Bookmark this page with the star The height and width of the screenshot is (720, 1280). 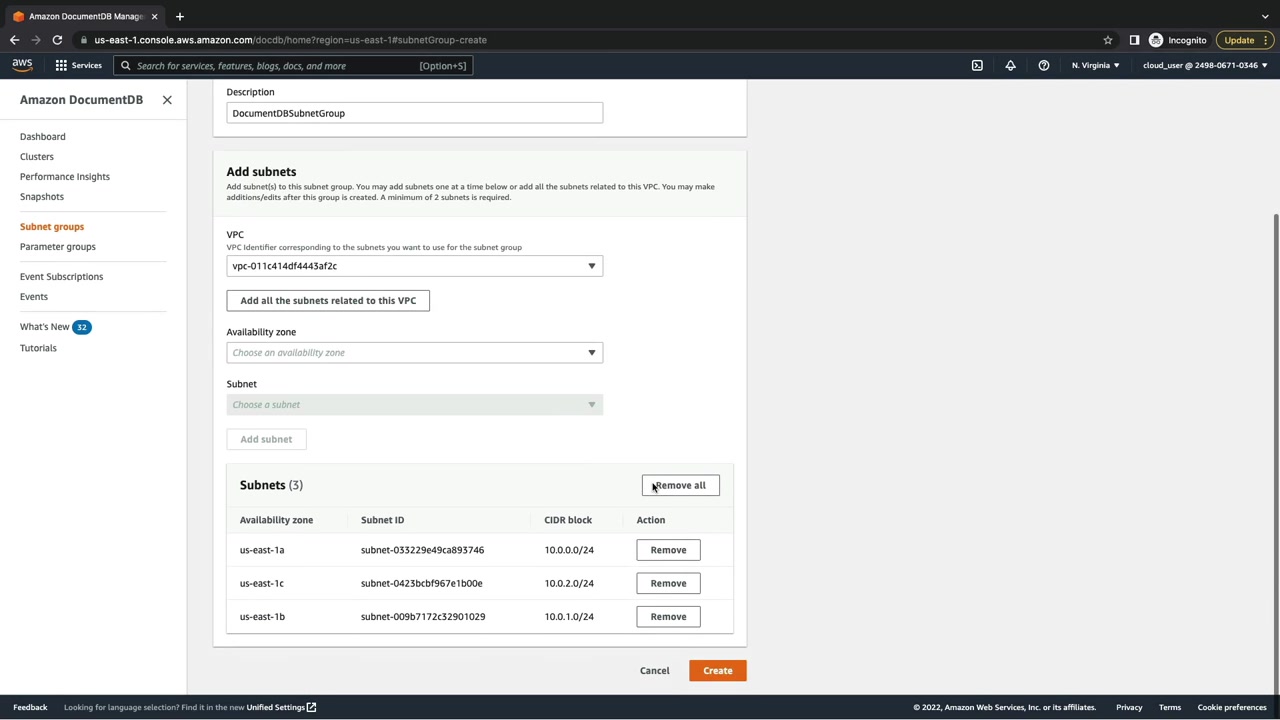tap(1108, 40)
